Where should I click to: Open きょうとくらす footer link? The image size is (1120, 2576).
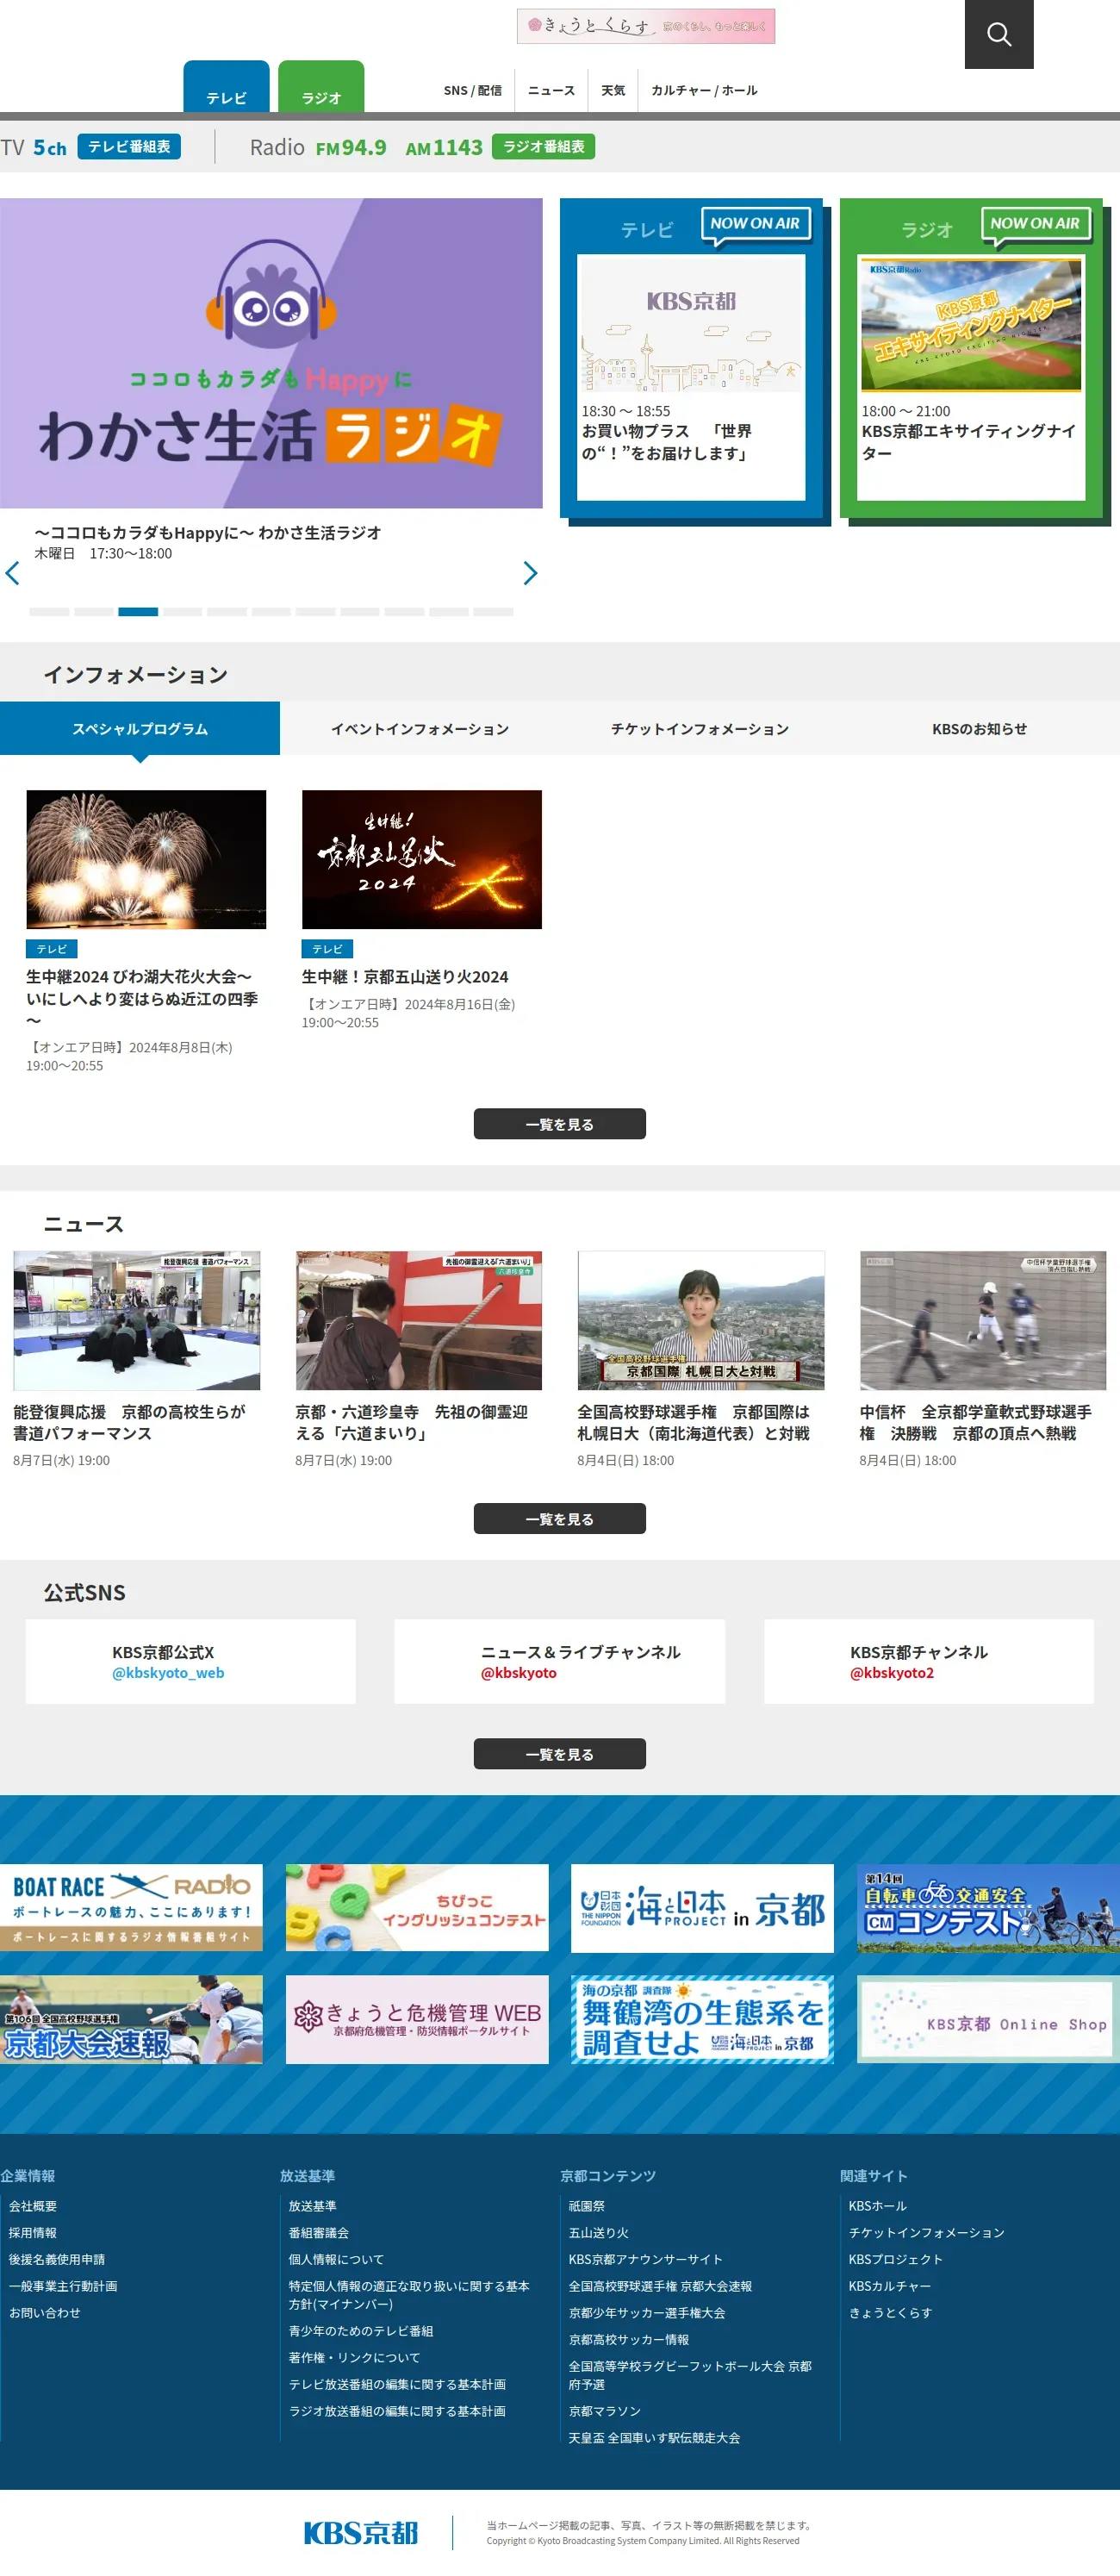click(891, 2313)
